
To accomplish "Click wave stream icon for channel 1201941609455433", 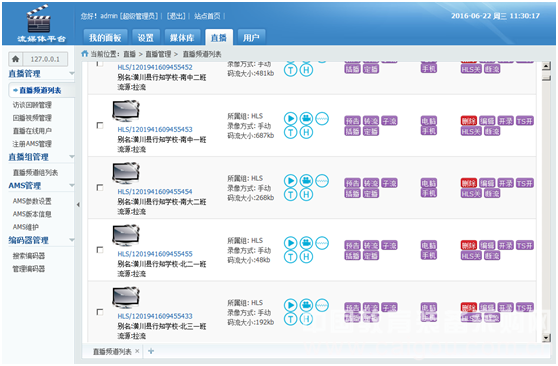I will (x=322, y=305).
